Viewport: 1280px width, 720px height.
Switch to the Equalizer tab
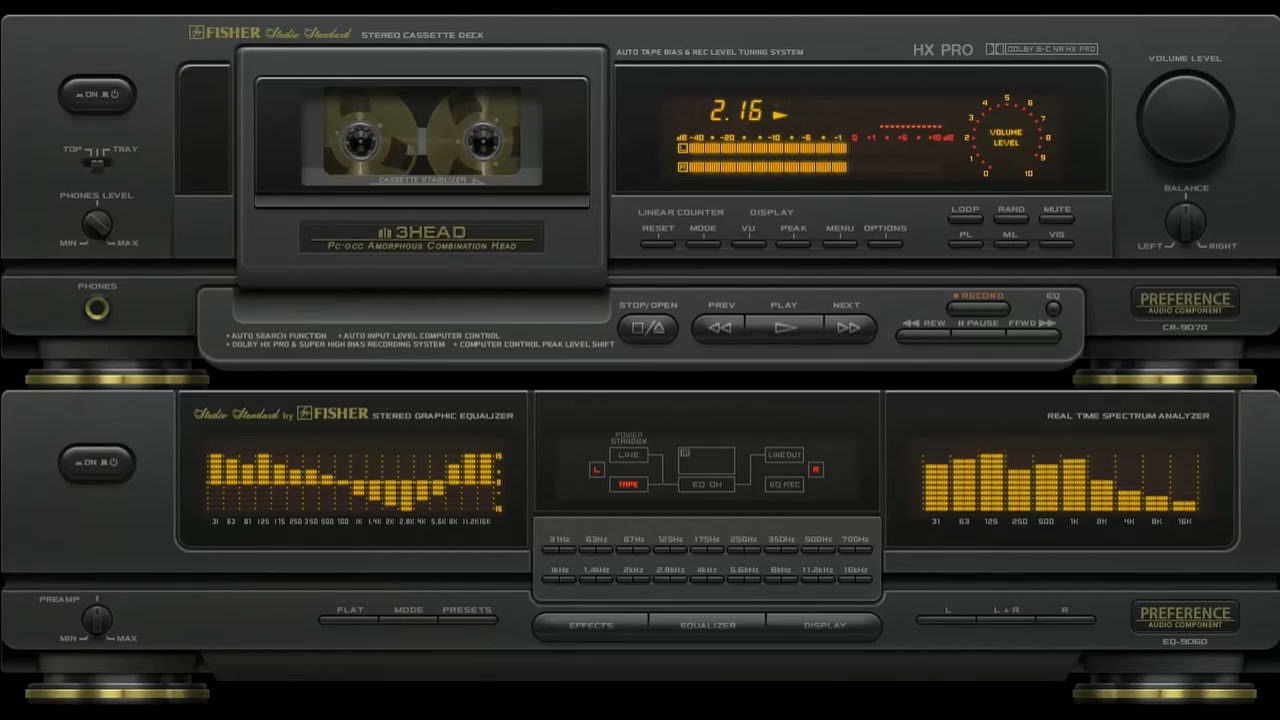click(x=708, y=626)
